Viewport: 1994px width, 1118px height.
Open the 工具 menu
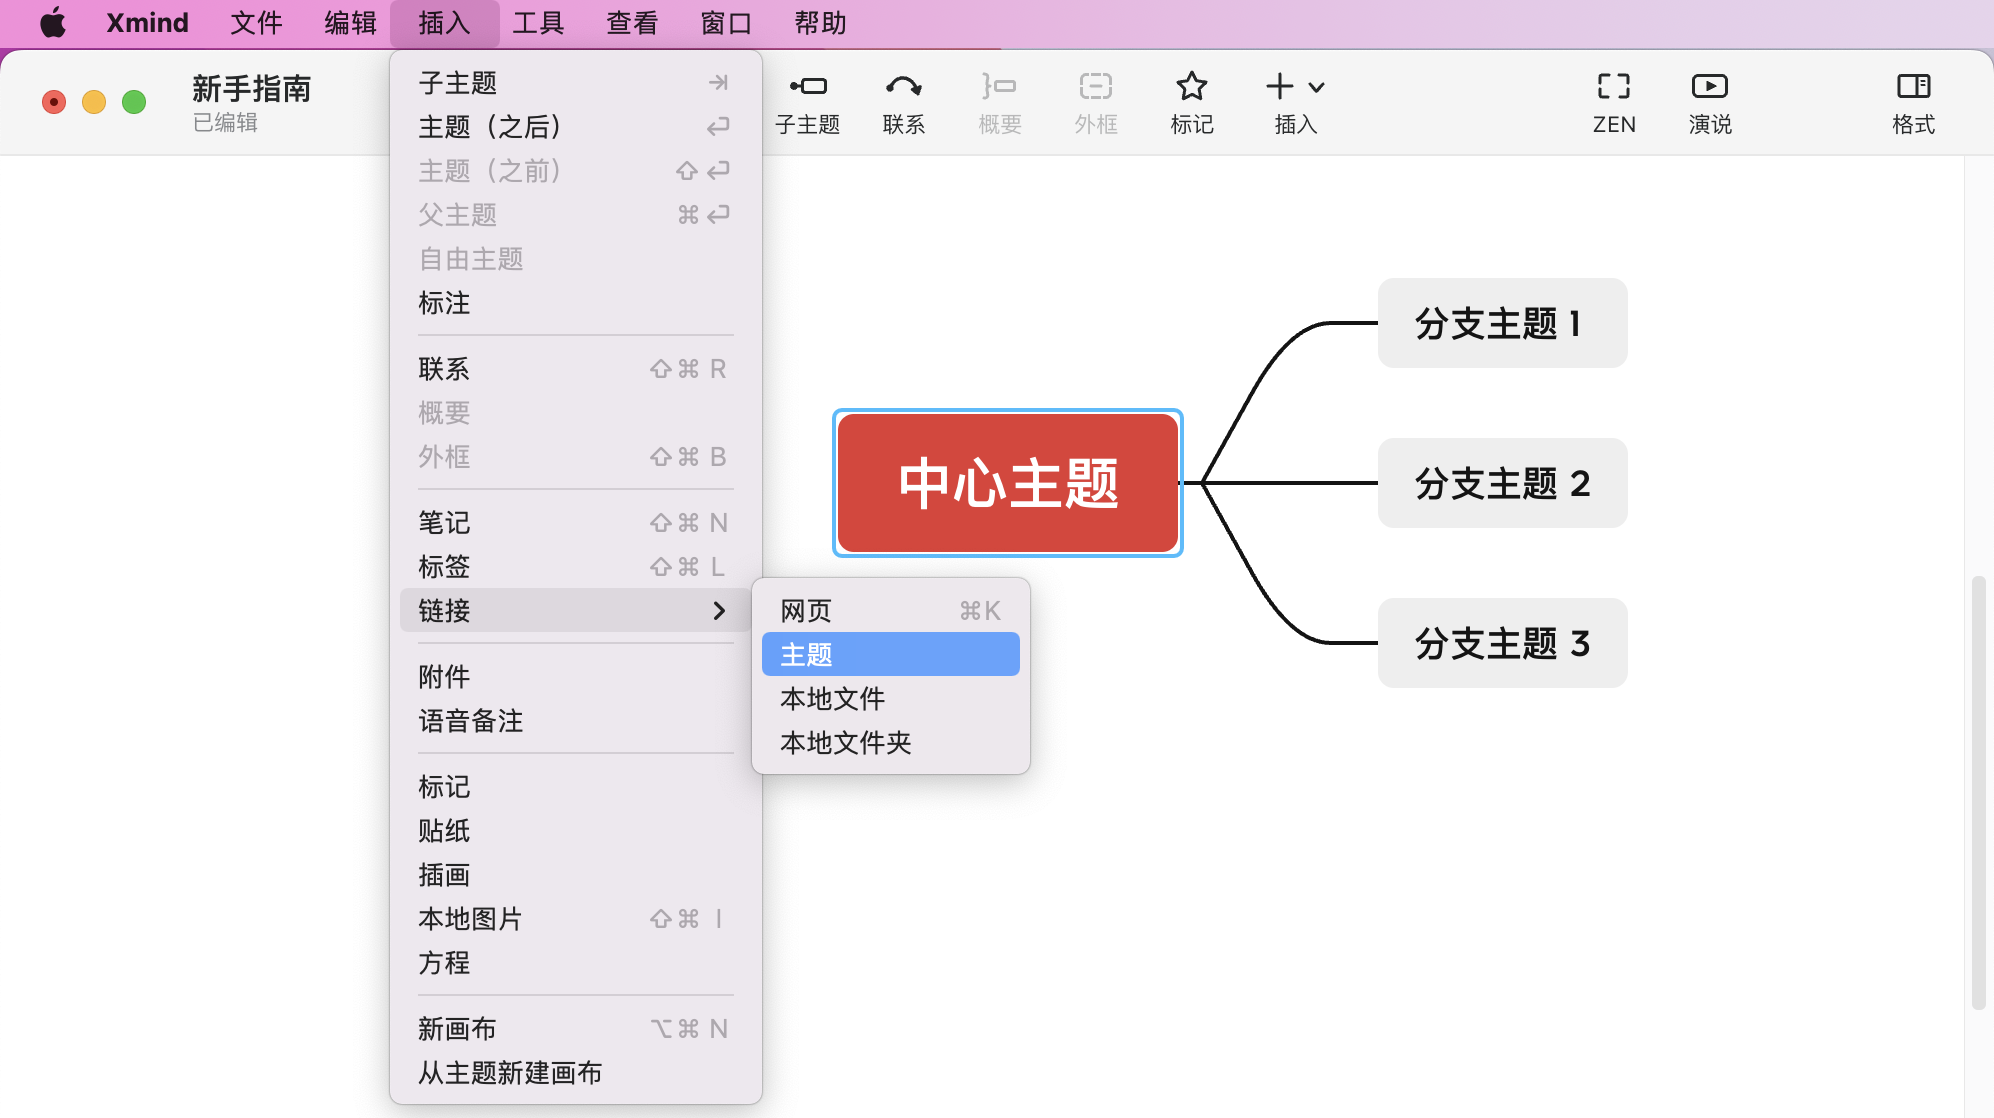(x=538, y=22)
